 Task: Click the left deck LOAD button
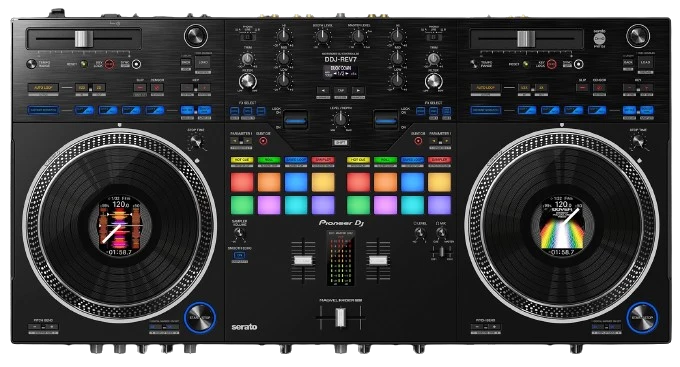point(203,62)
